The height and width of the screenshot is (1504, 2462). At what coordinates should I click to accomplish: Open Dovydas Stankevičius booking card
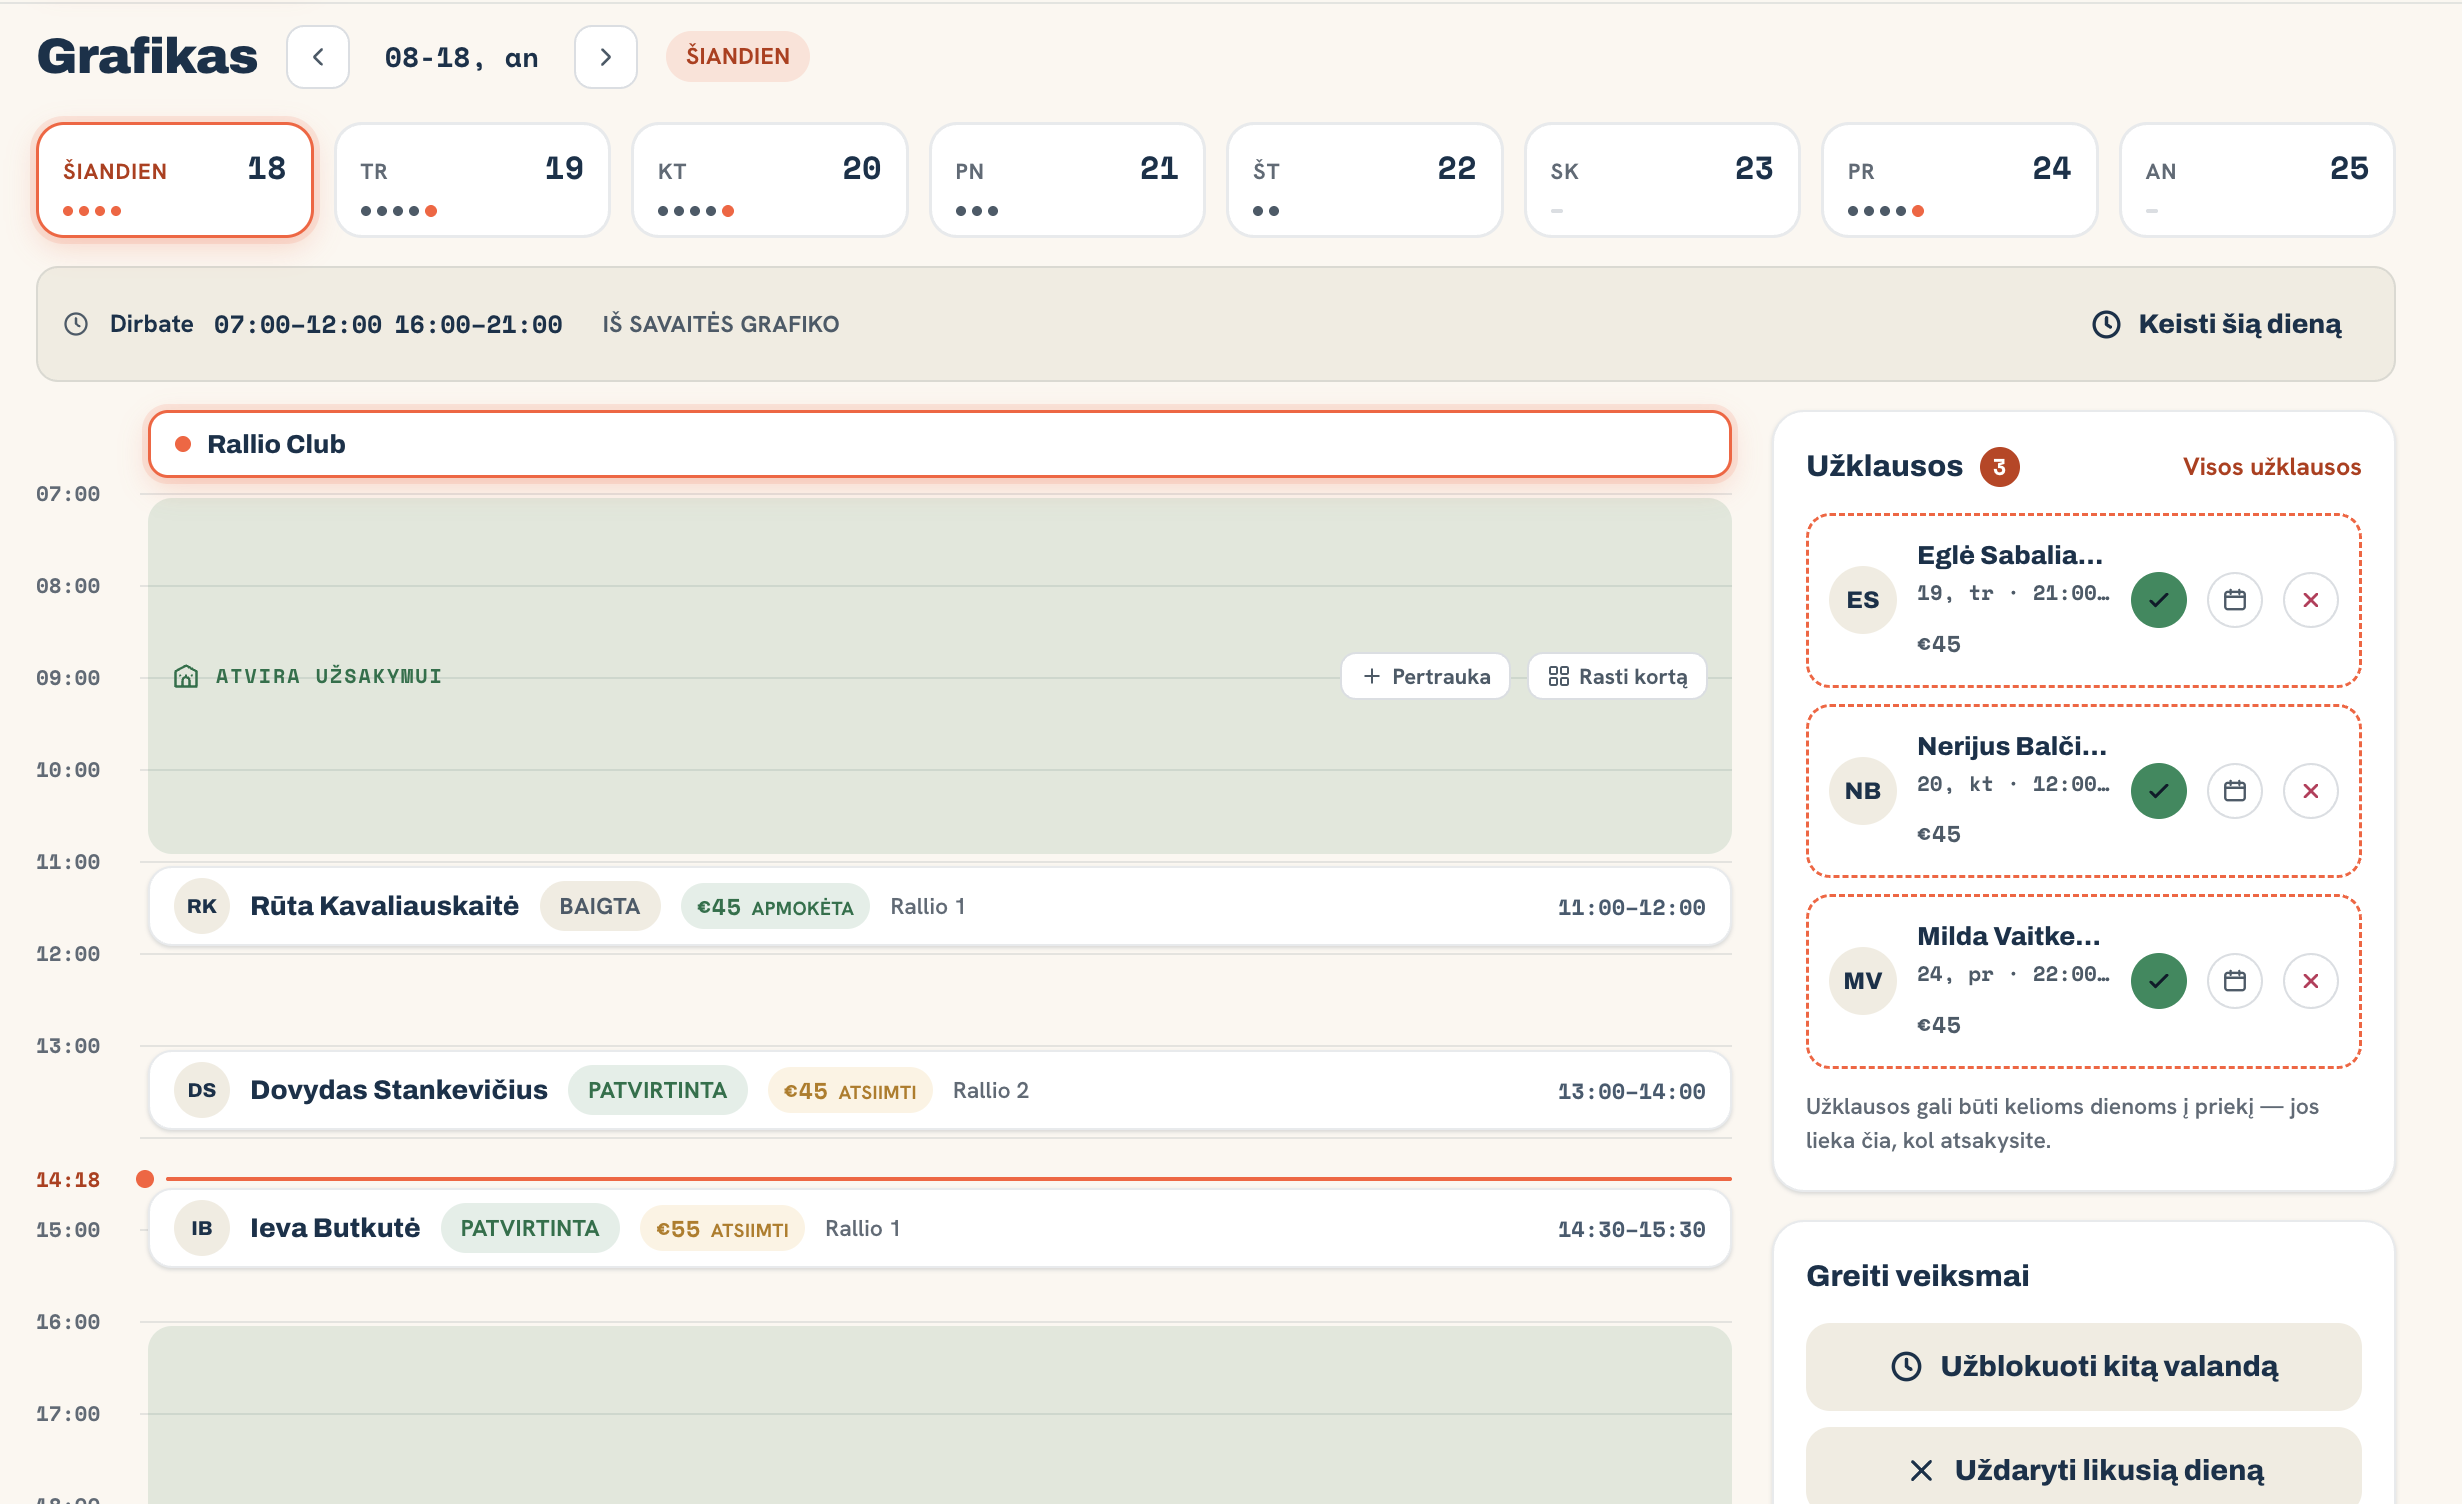(939, 1090)
